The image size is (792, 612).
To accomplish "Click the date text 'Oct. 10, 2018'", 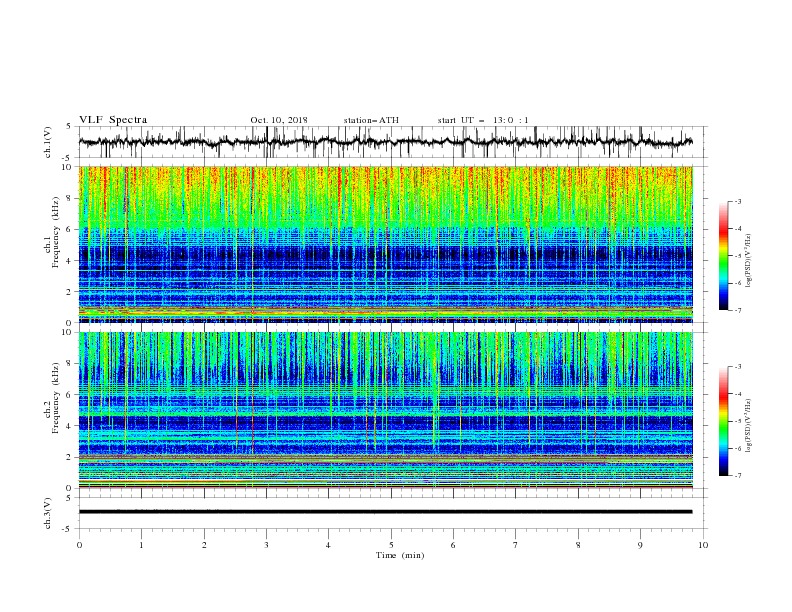I will pos(279,120).
